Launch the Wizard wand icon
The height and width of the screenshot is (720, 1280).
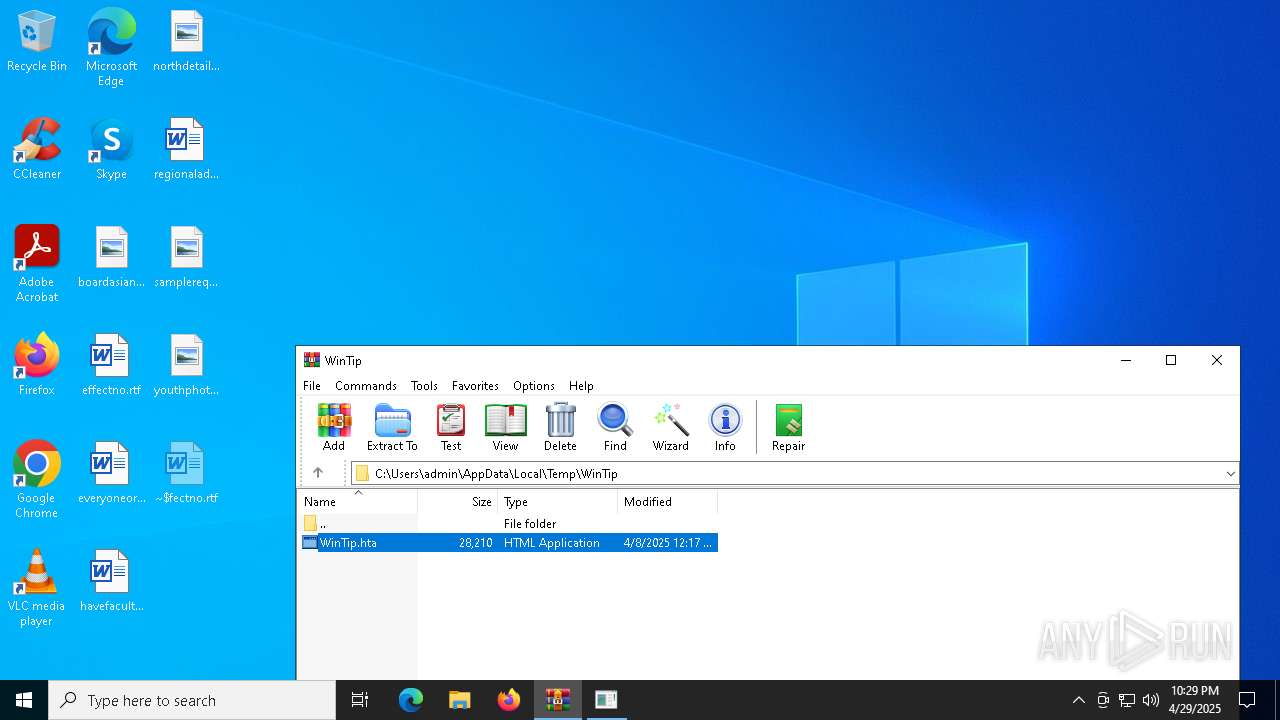pyautogui.click(x=670, y=428)
